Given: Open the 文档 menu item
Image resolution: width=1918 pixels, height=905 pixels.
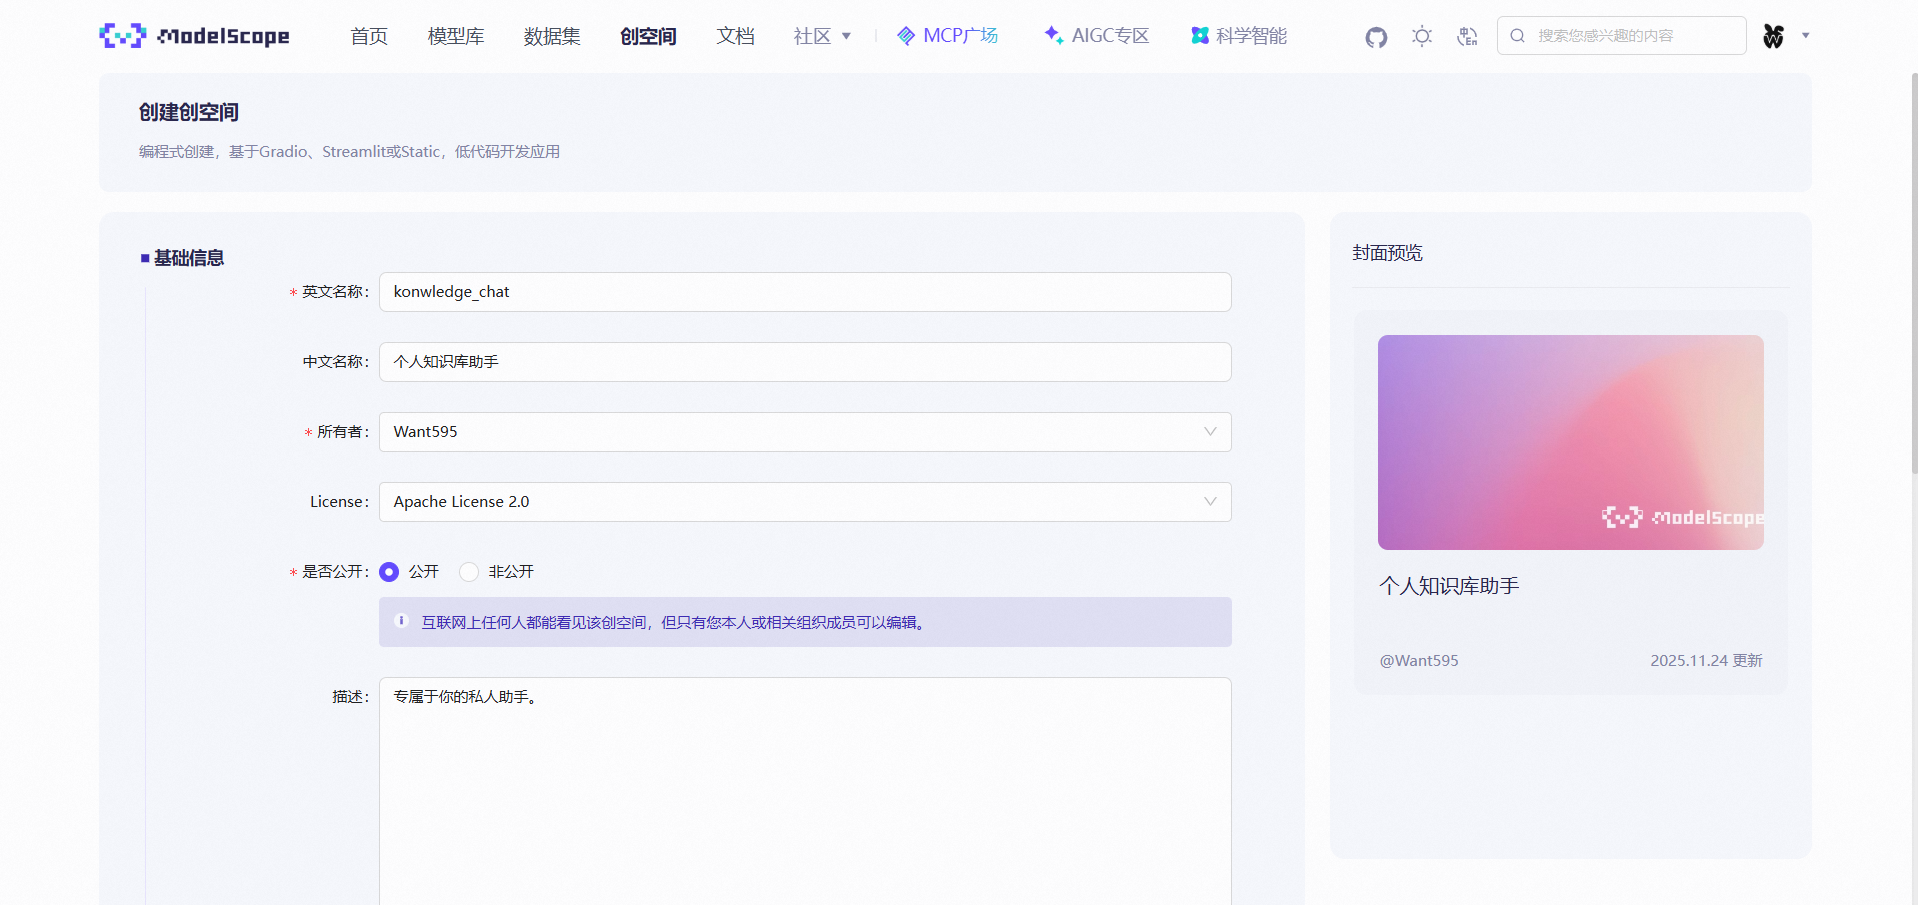Looking at the screenshot, I should [735, 36].
